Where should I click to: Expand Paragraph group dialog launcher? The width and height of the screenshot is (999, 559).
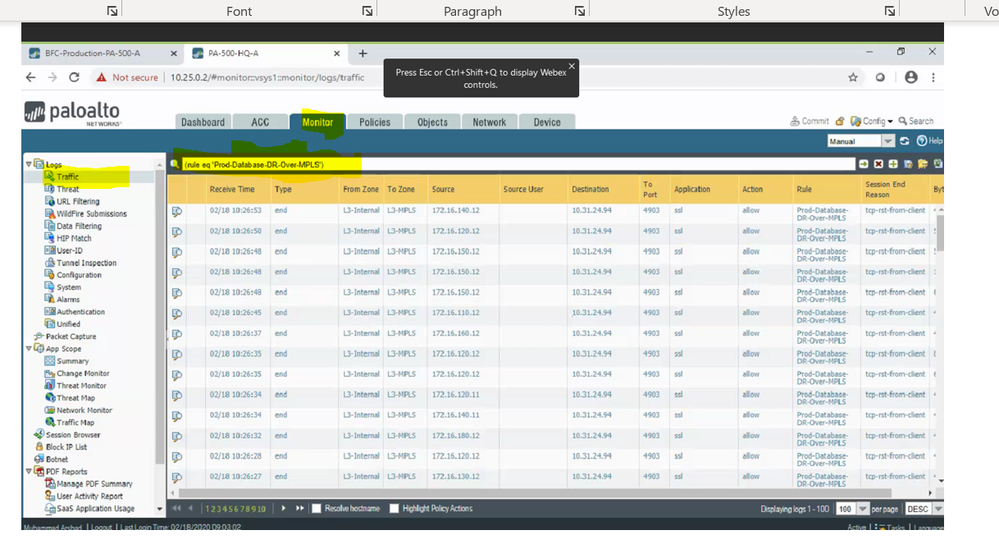[579, 11]
